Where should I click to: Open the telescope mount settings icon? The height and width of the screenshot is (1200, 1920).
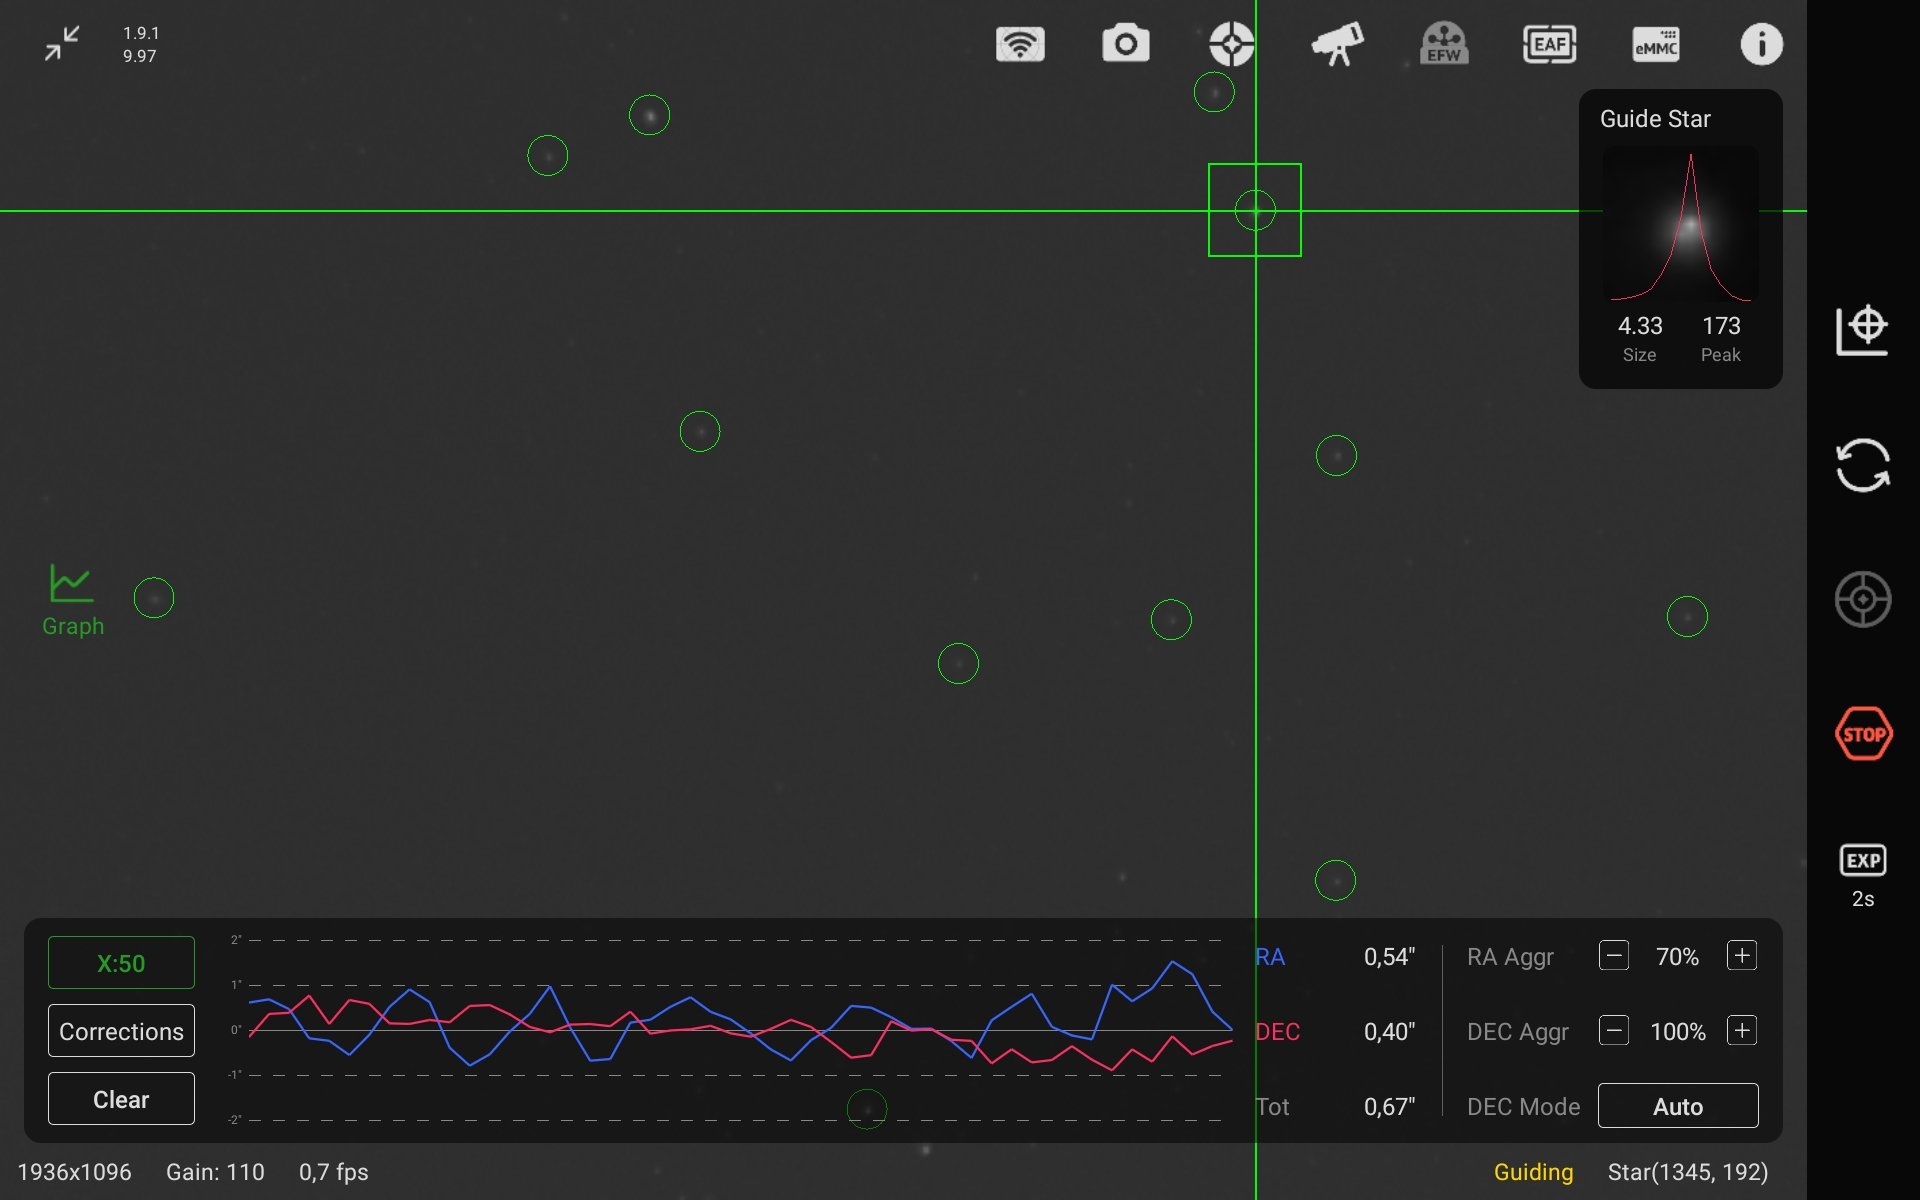tap(1337, 44)
